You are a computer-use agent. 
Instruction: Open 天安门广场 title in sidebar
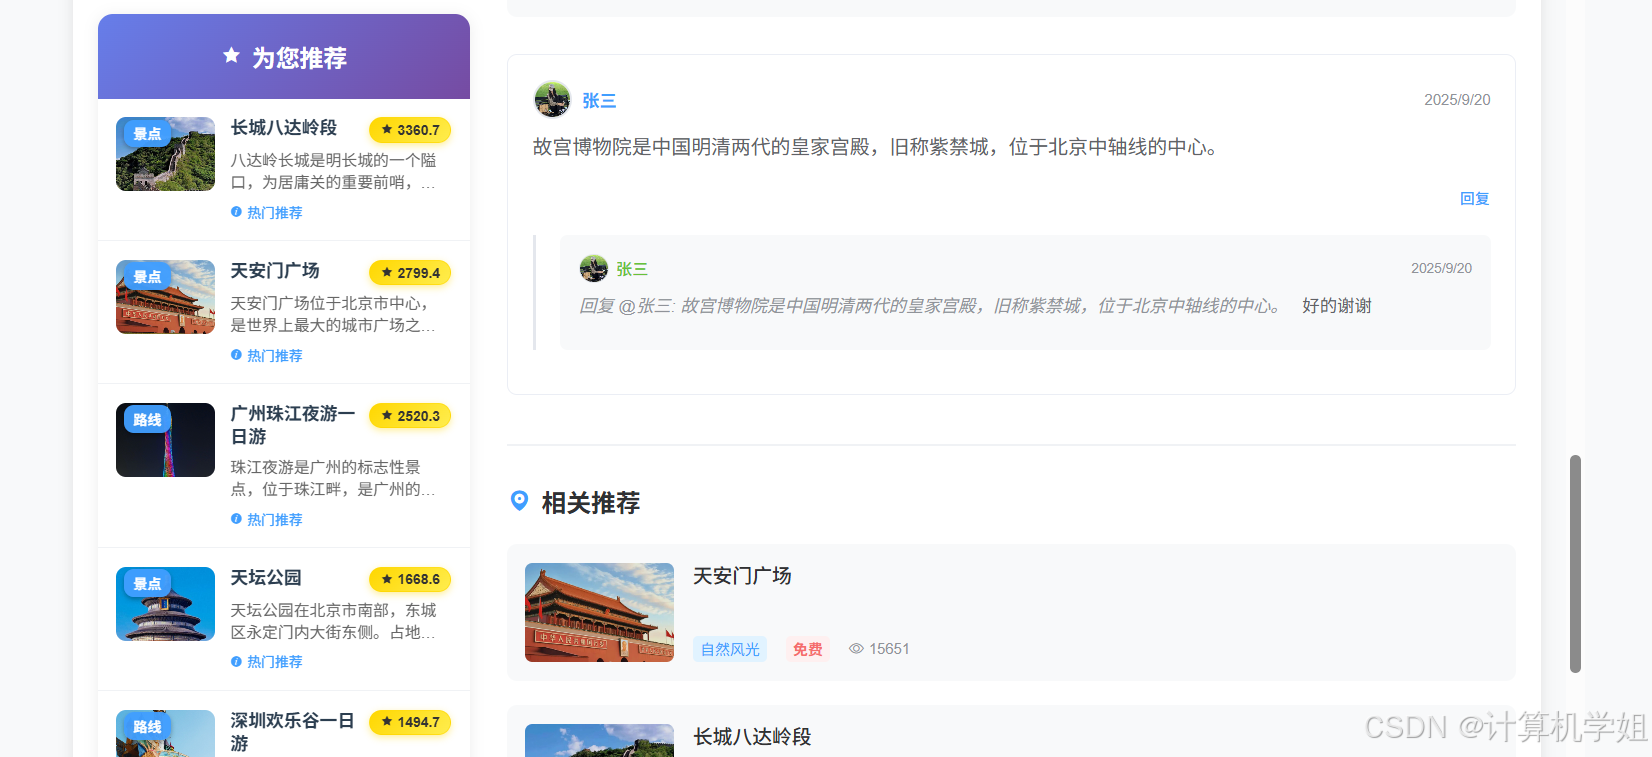(275, 271)
